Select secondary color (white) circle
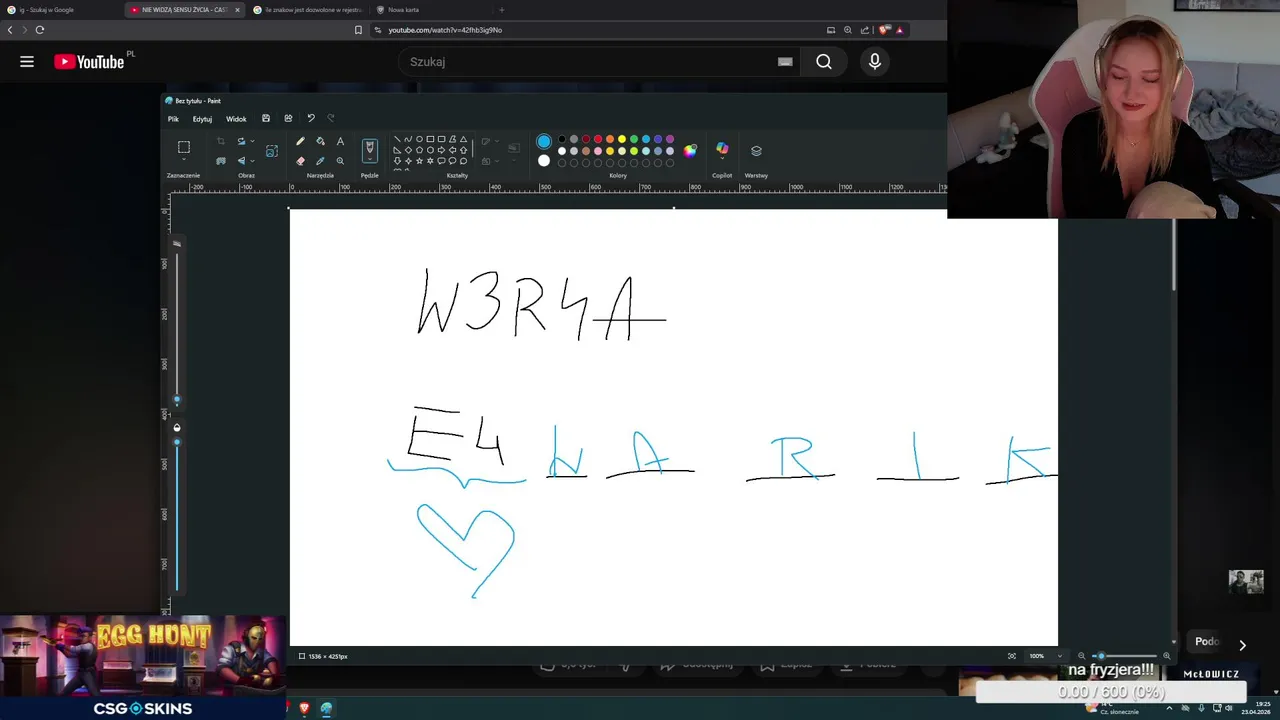The image size is (1280, 720). point(544,161)
